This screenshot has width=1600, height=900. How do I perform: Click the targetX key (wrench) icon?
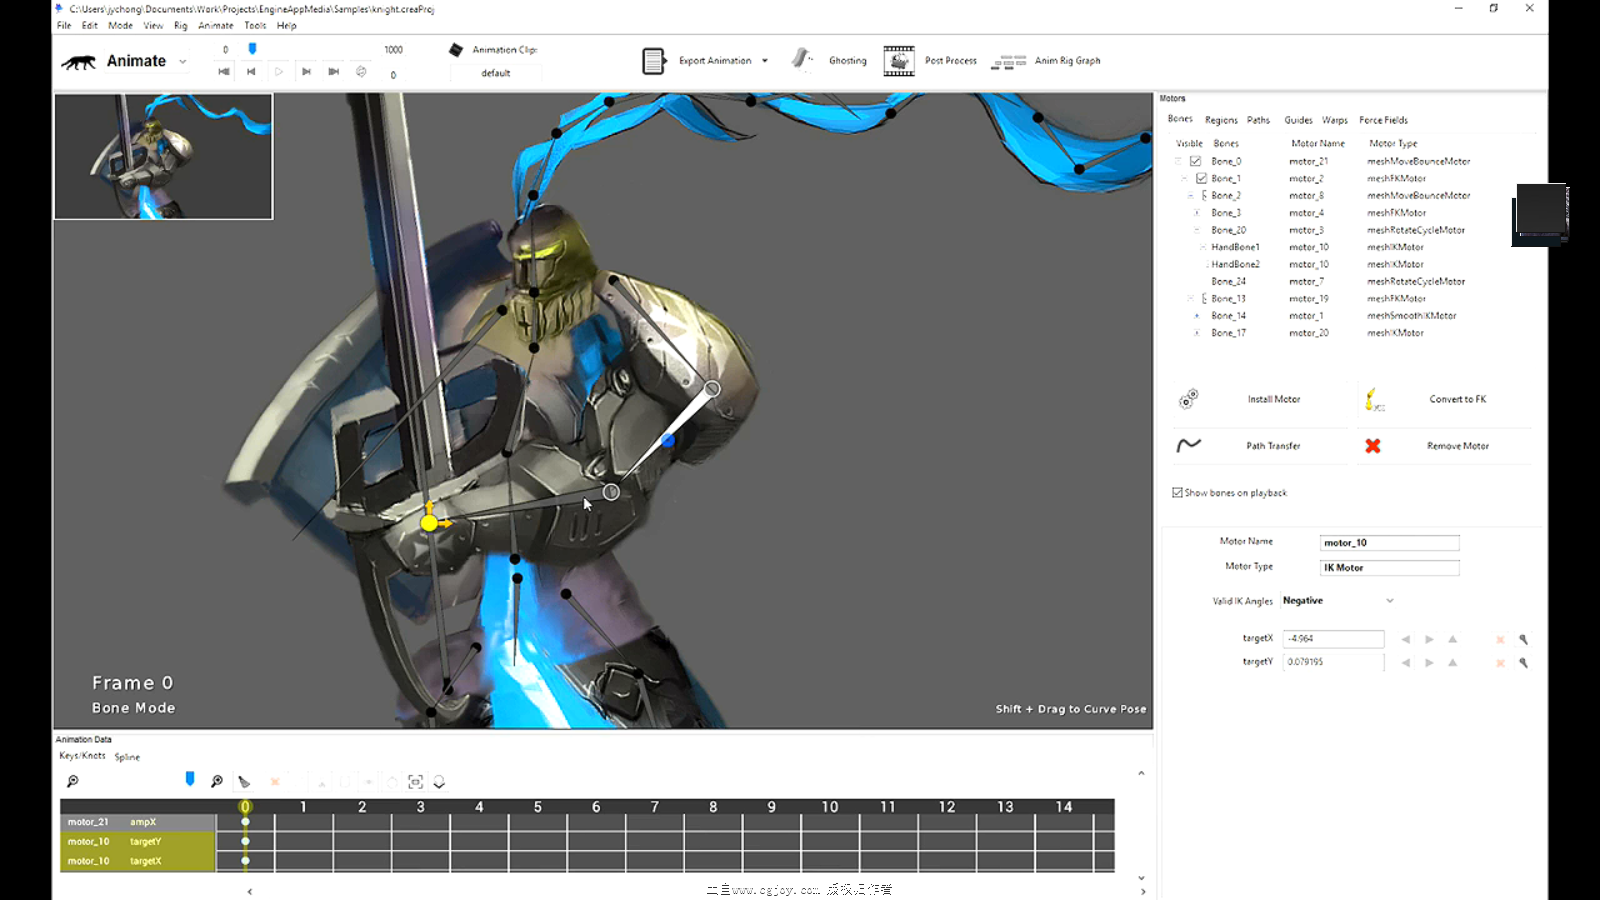tap(1523, 639)
